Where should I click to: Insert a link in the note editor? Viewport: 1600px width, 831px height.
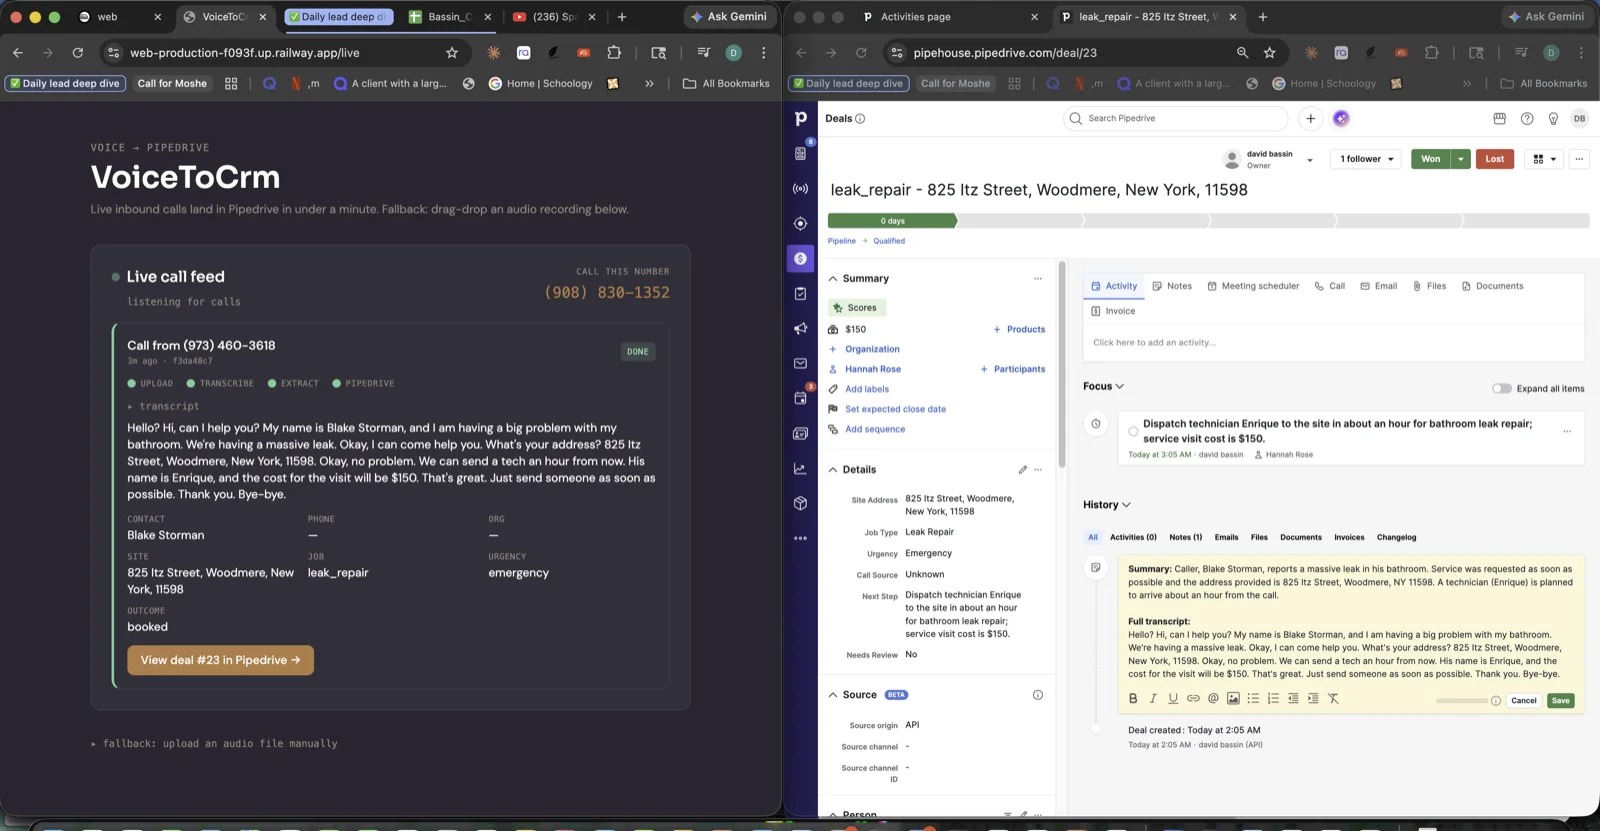1193,699
